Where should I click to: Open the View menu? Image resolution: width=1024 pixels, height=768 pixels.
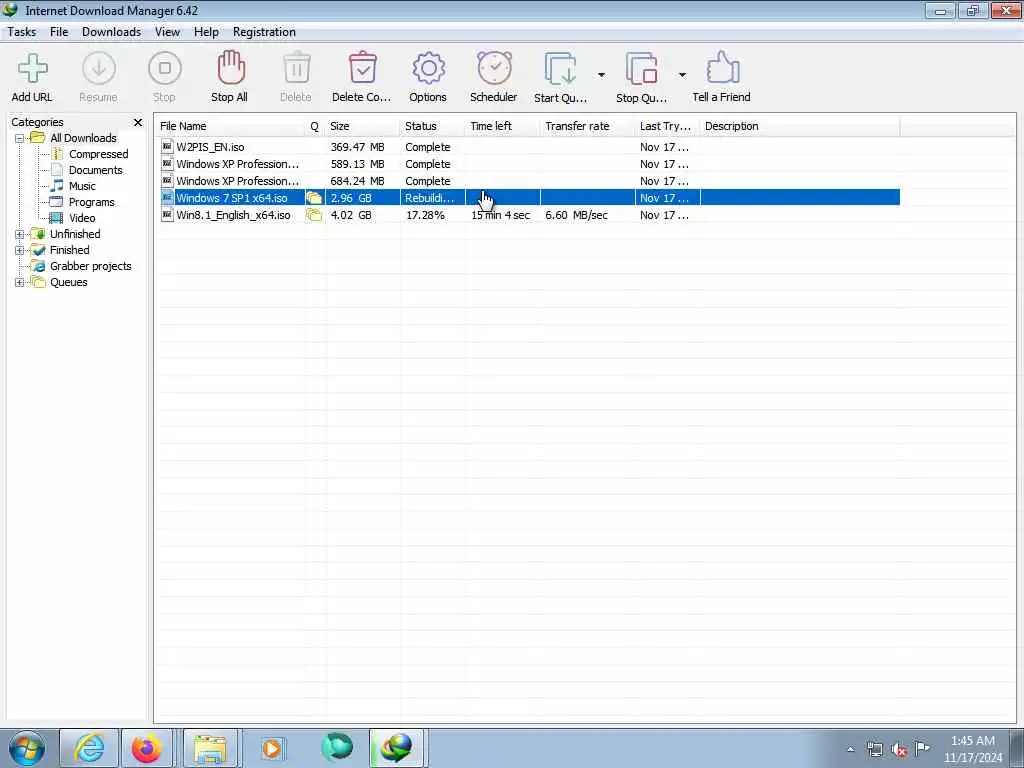167,32
